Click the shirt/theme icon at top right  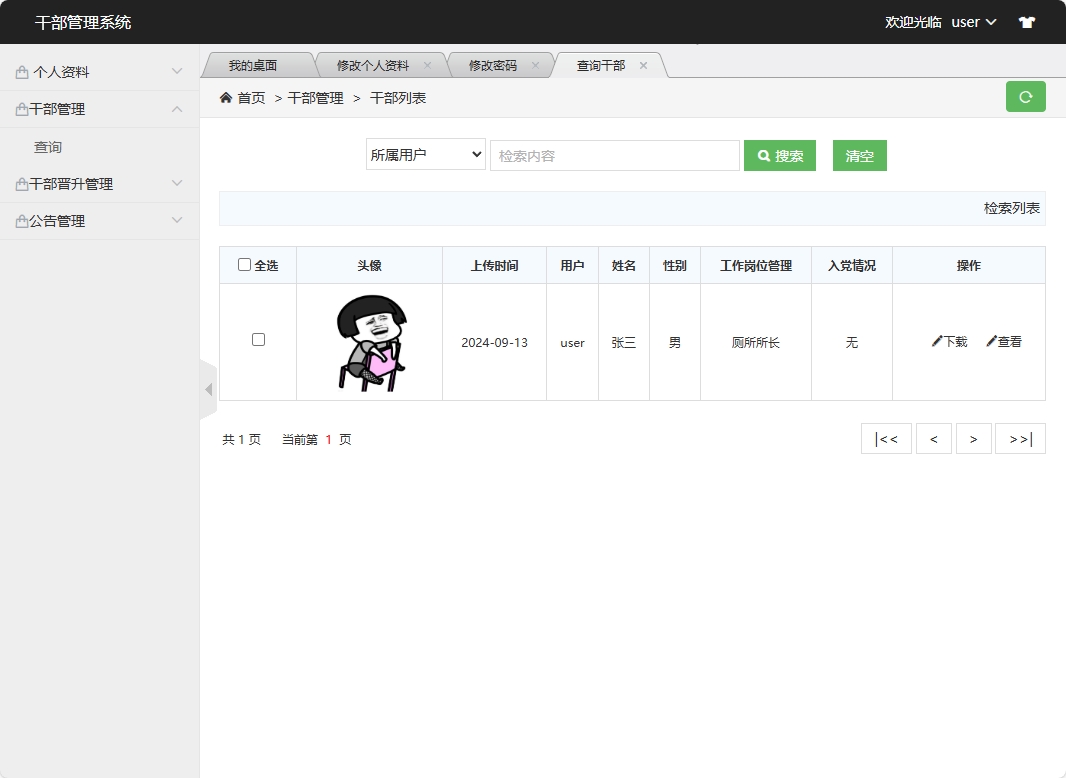click(x=1026, y=21)
